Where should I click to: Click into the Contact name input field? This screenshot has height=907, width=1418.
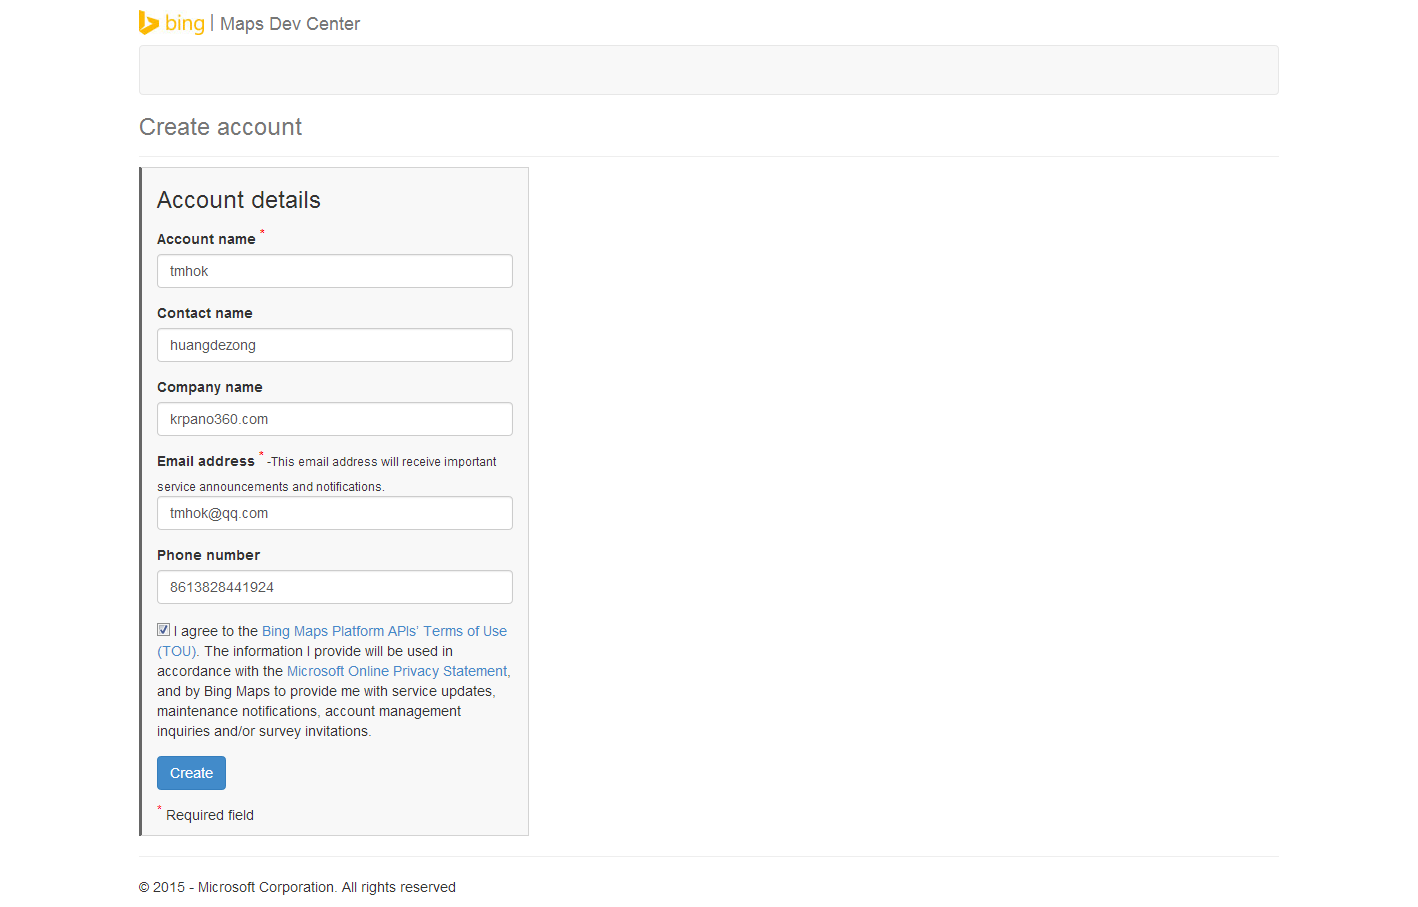[334, 345]
